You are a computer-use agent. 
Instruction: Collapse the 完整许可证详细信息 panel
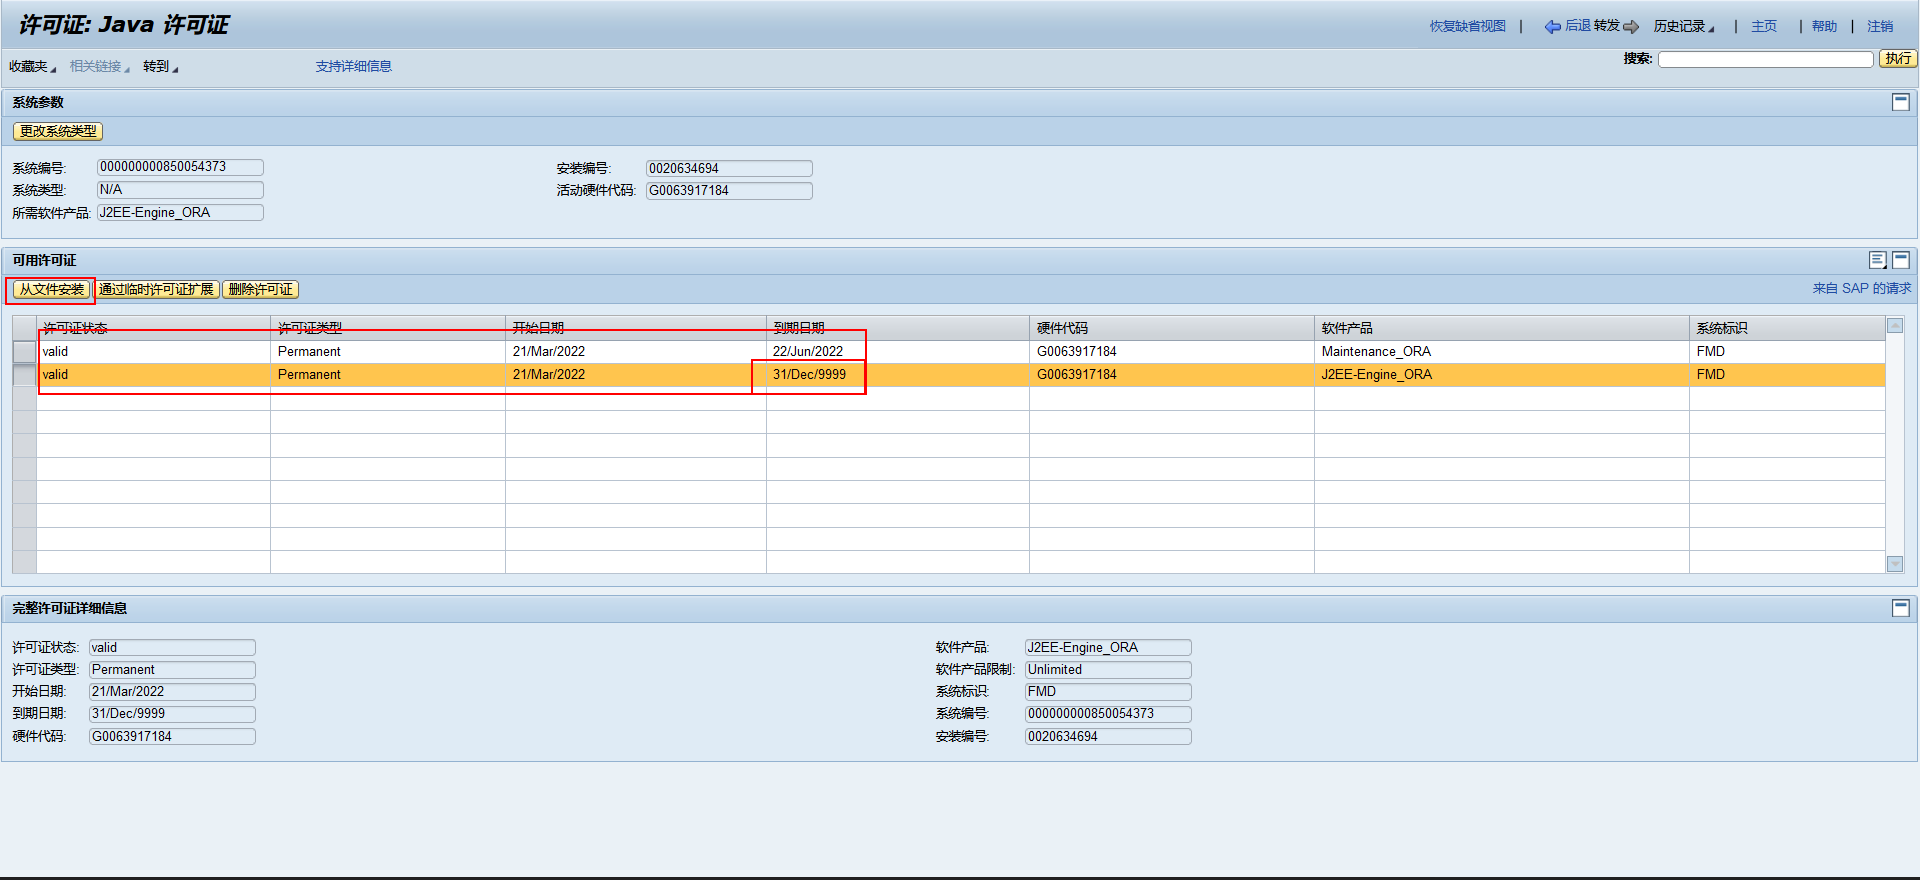[1901, 608]
